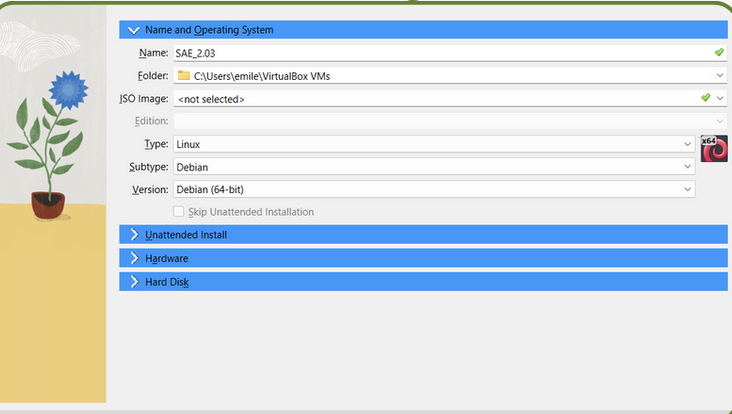Screen dimensions: 732x414
Task: Click the chevron icon beside Unattended Install
Action: [x=134, y=235]
